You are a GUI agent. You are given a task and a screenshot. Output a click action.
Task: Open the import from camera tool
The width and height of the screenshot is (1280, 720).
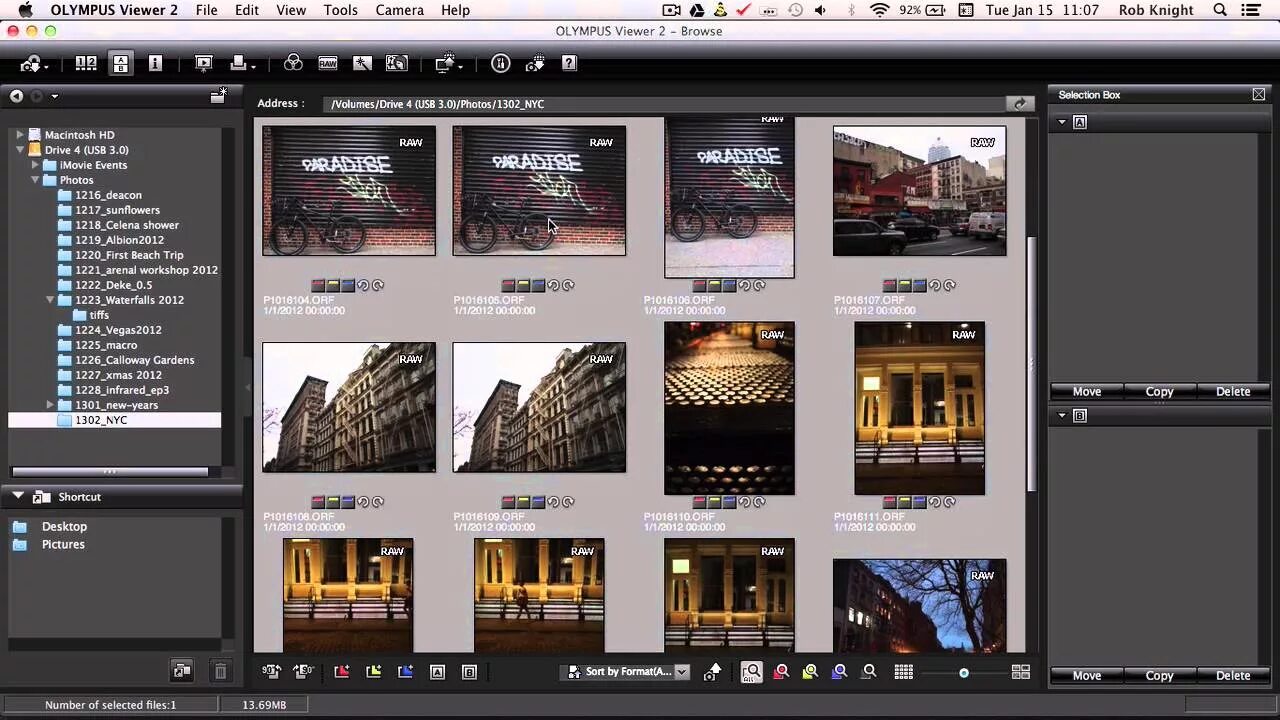pyautogui.click(x=33, y=64)
